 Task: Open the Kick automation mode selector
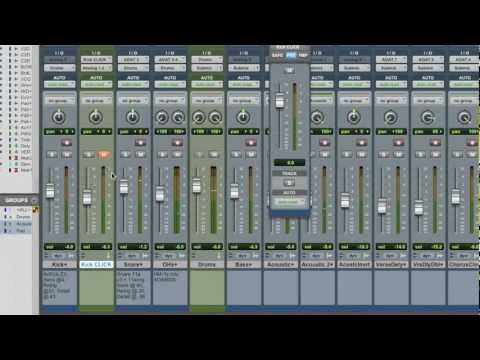59,85
